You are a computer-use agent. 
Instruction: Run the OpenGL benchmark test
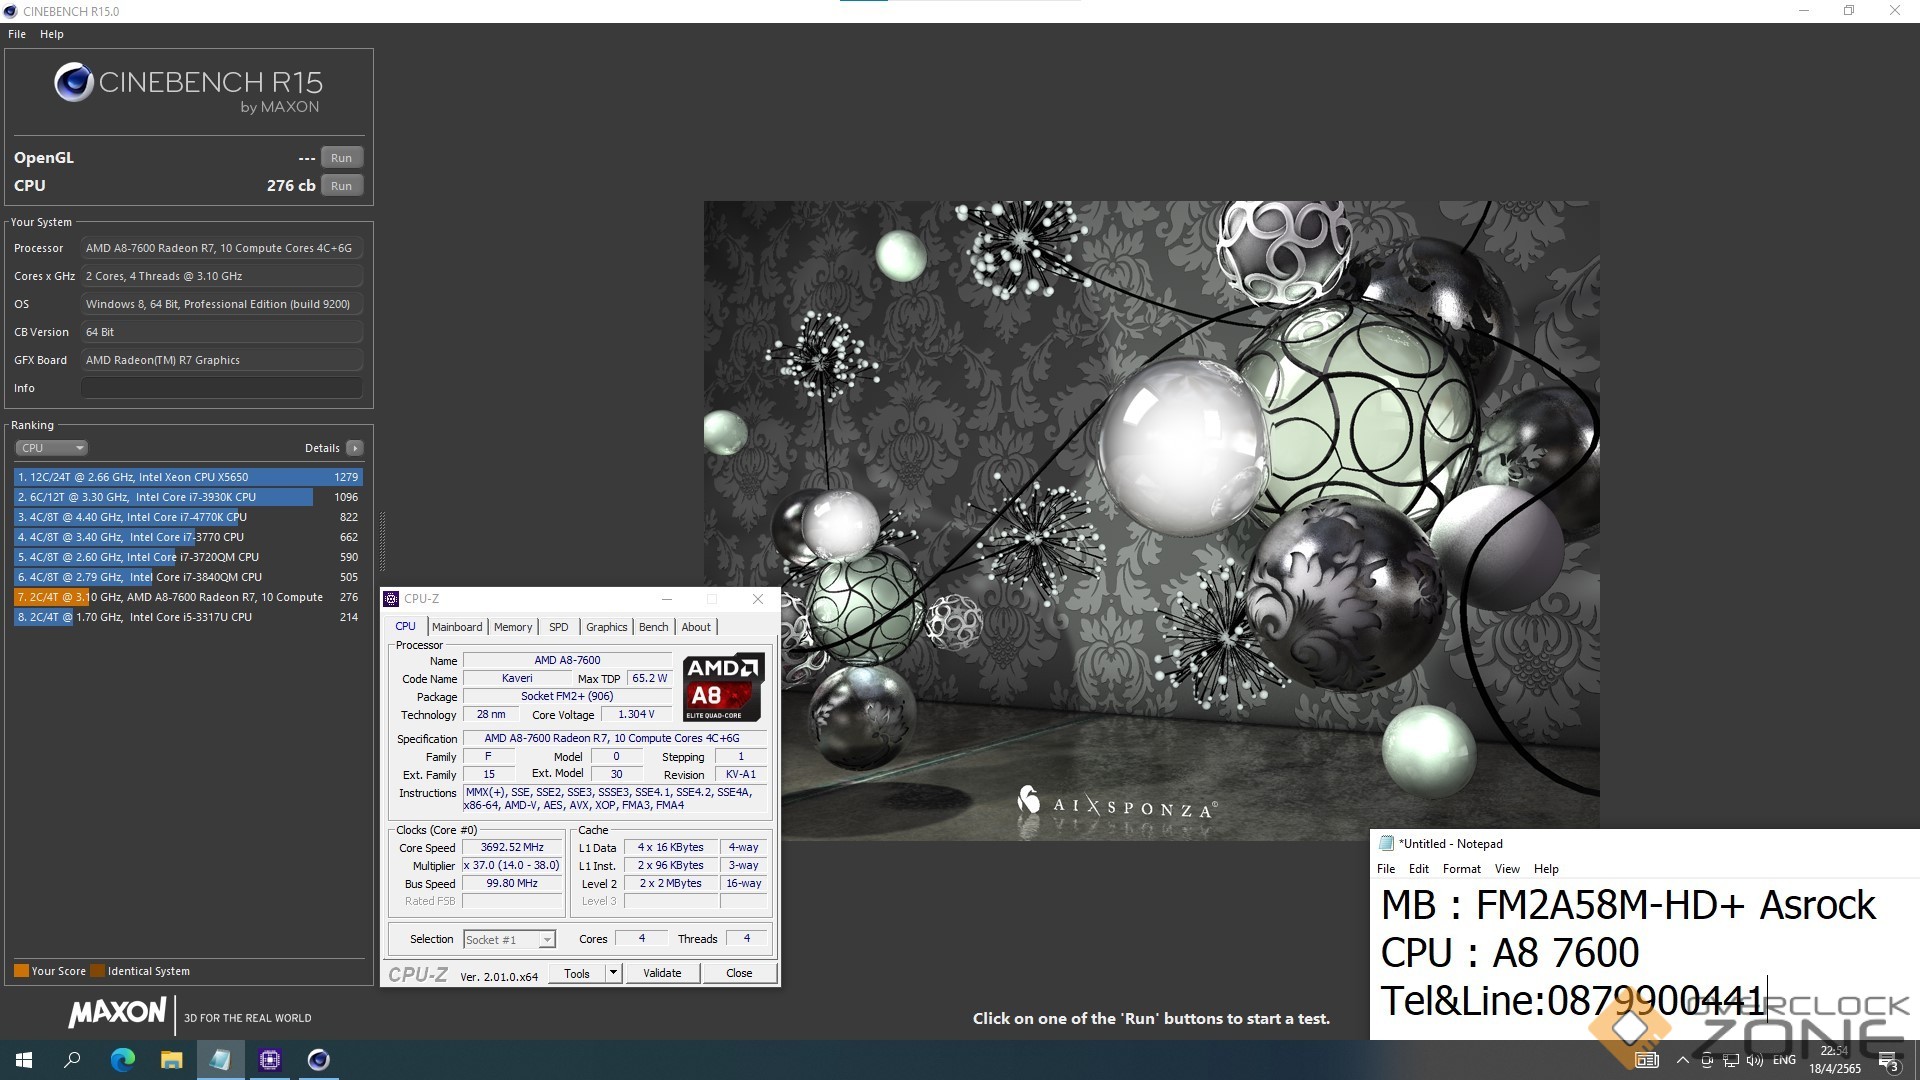pos(341,158)
